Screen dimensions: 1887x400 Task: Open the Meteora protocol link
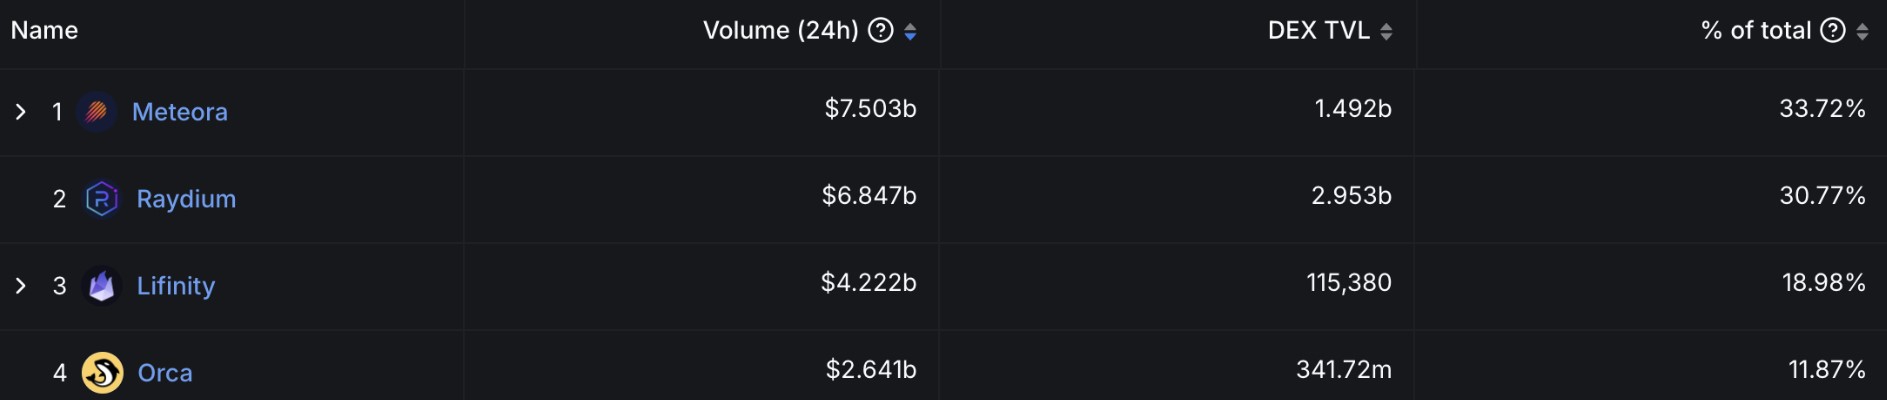[x=180, y=112]
